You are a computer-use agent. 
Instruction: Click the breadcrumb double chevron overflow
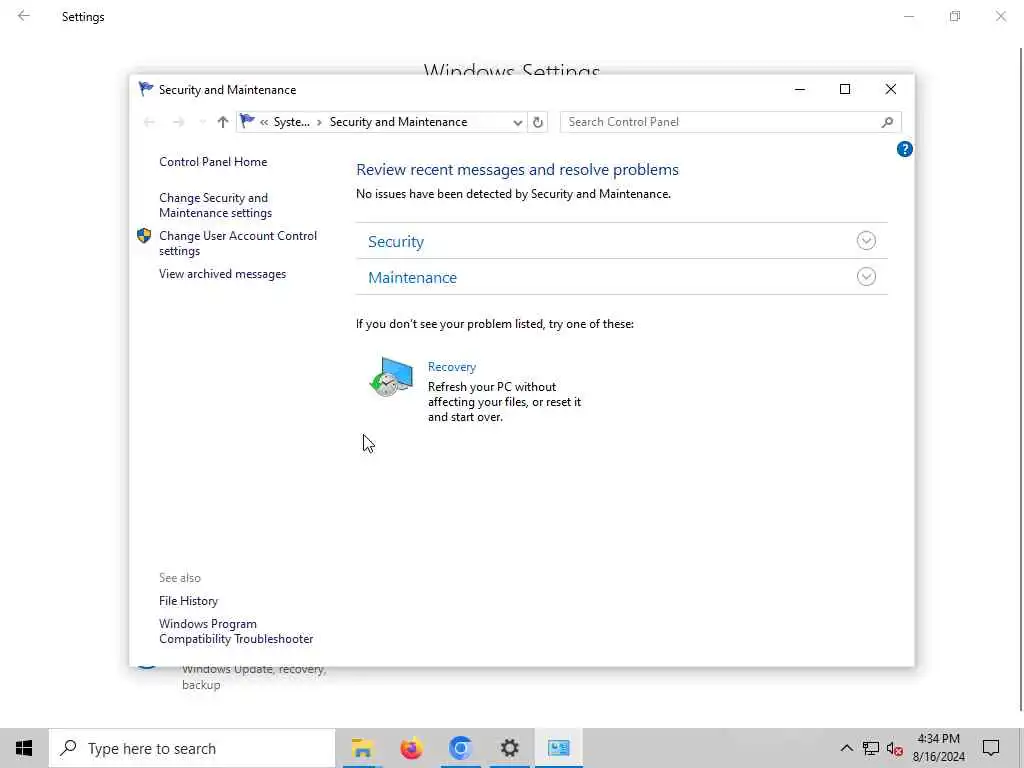pyautogui.click(x=264, y=122)
